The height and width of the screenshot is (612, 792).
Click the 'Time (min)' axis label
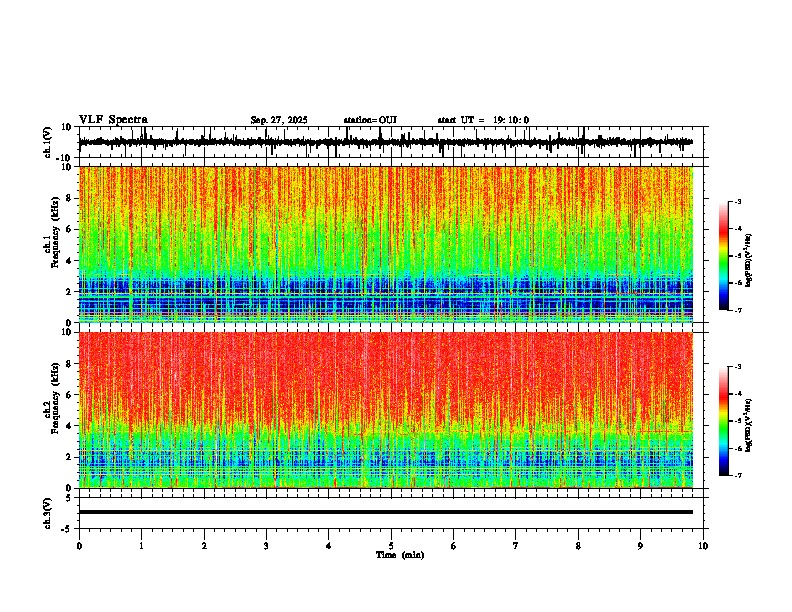400,555
